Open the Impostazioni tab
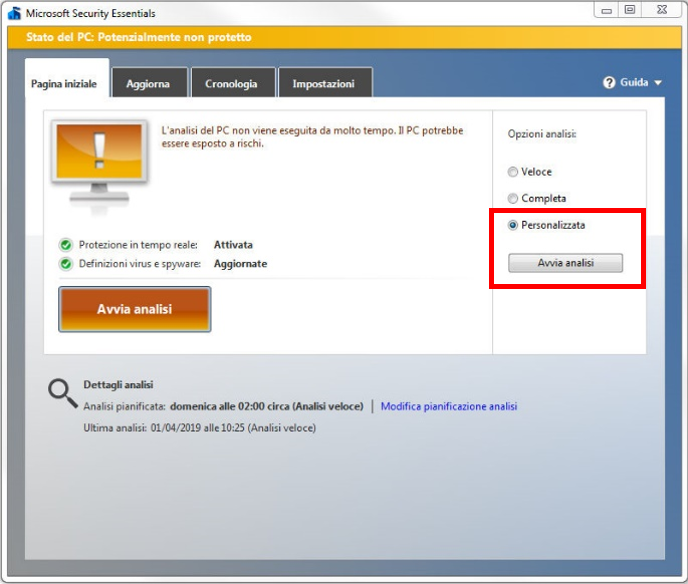688x584 pixels. [324, 83]
